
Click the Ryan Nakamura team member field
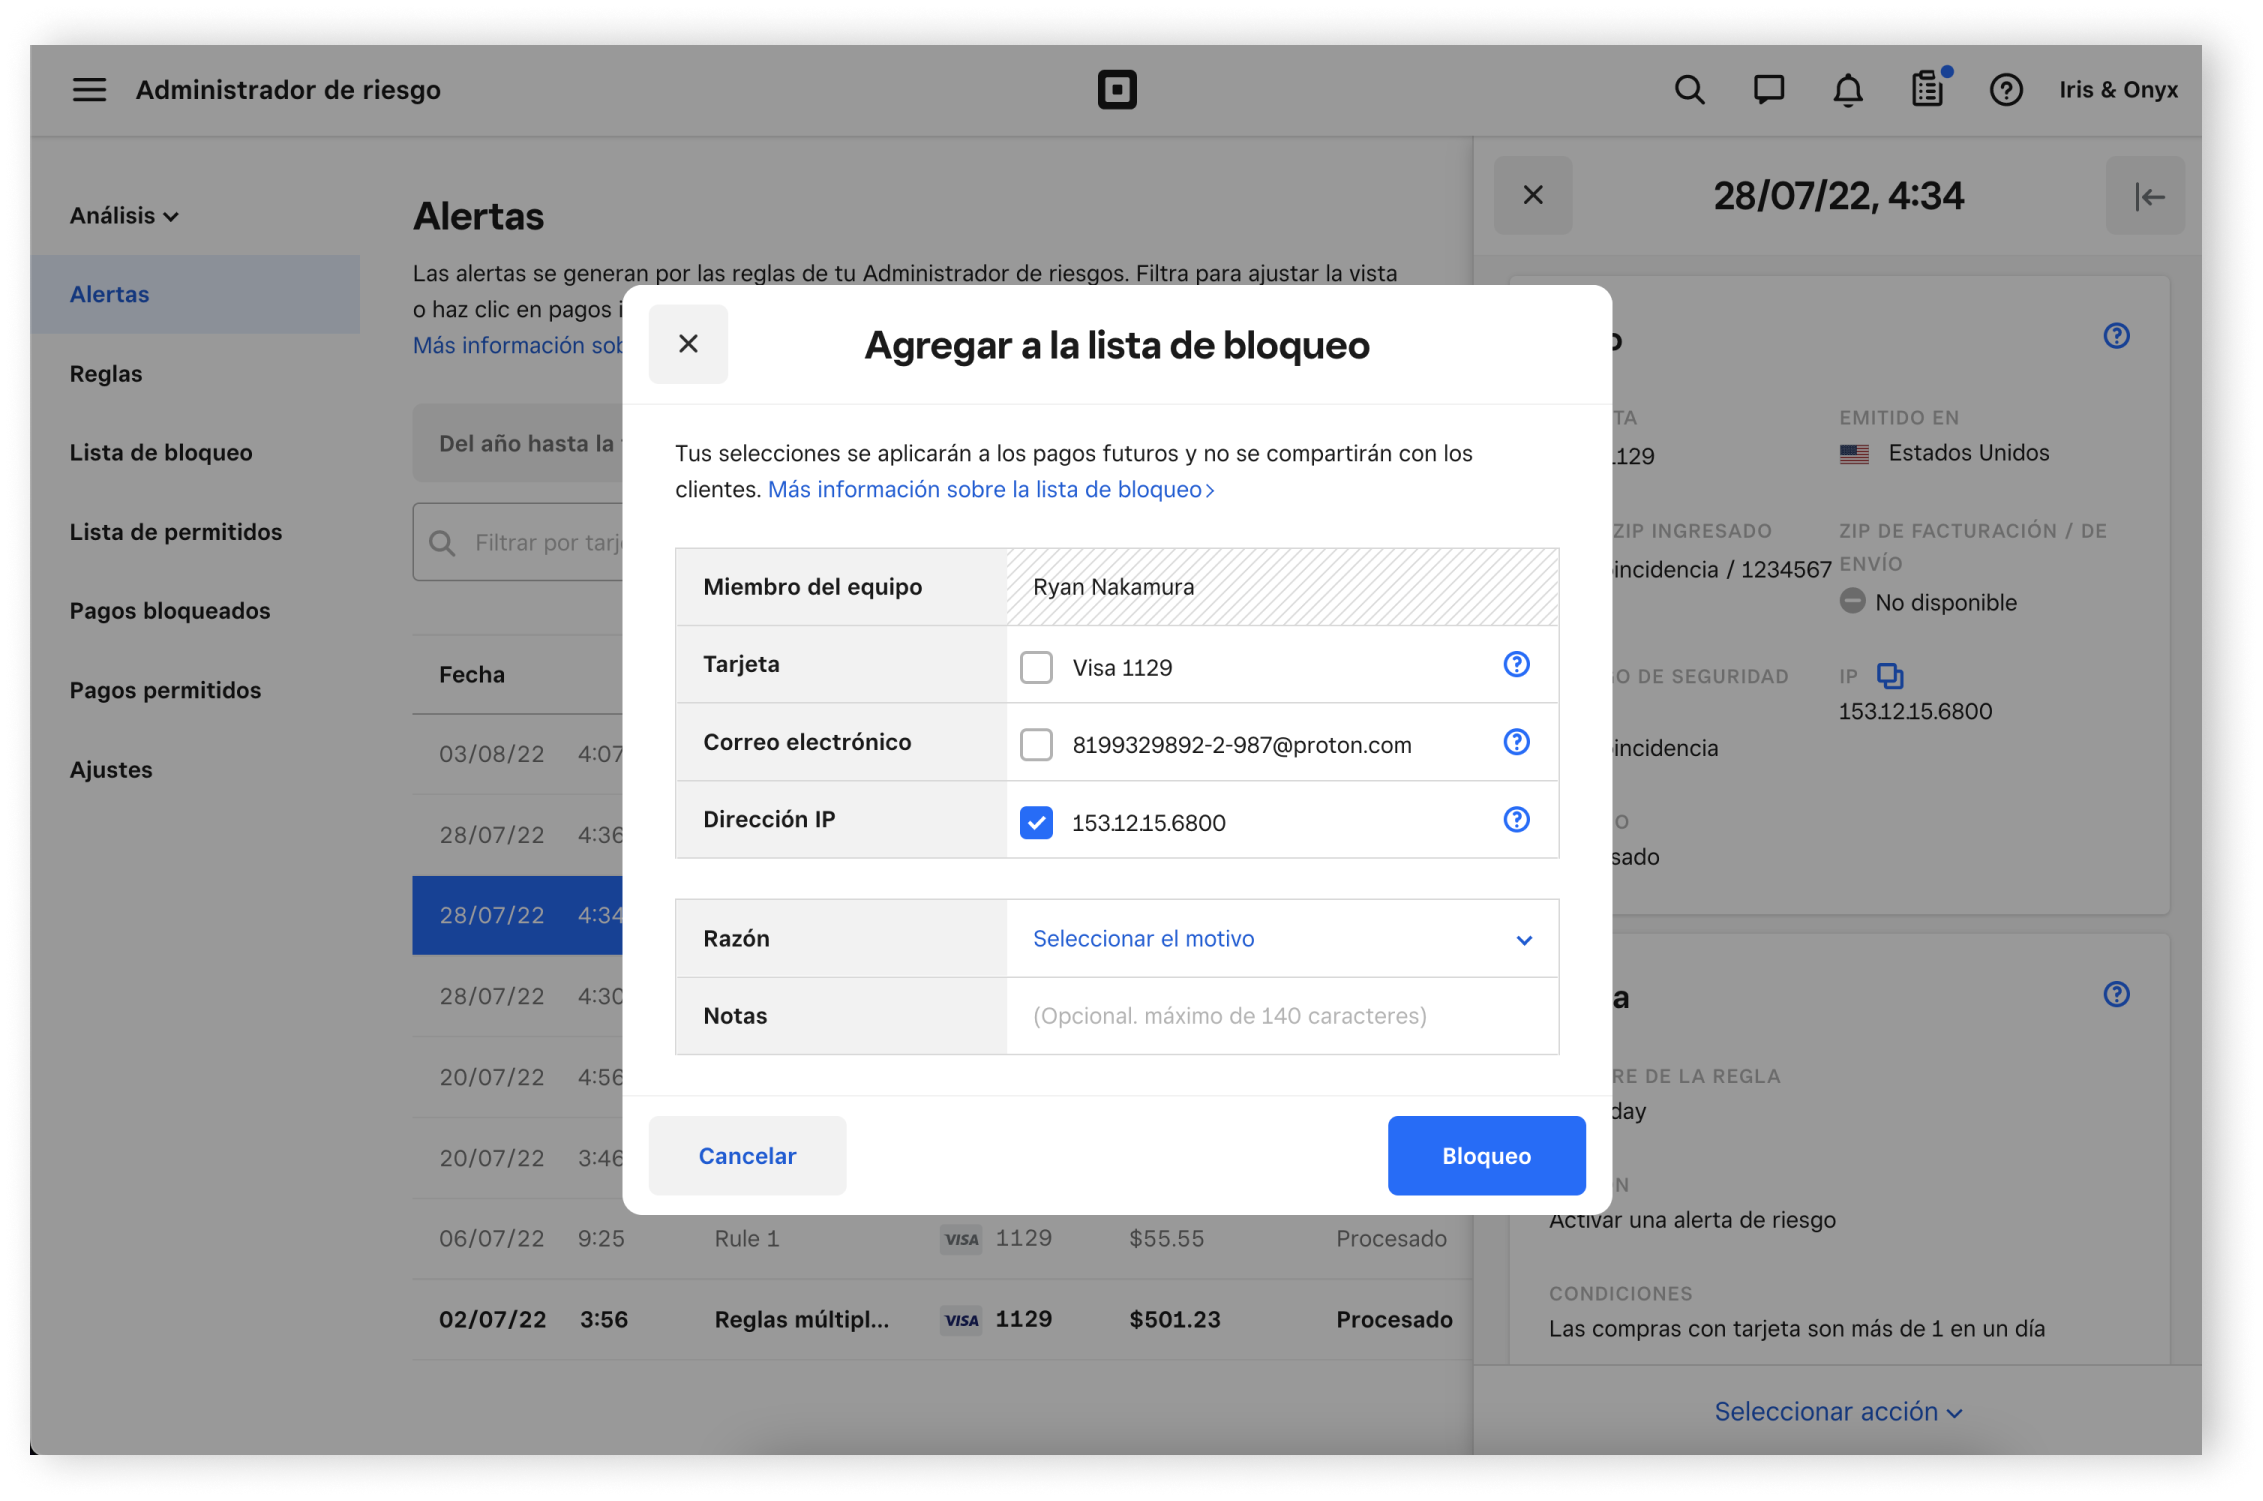pyautogui.click(x=1282, y=587)
